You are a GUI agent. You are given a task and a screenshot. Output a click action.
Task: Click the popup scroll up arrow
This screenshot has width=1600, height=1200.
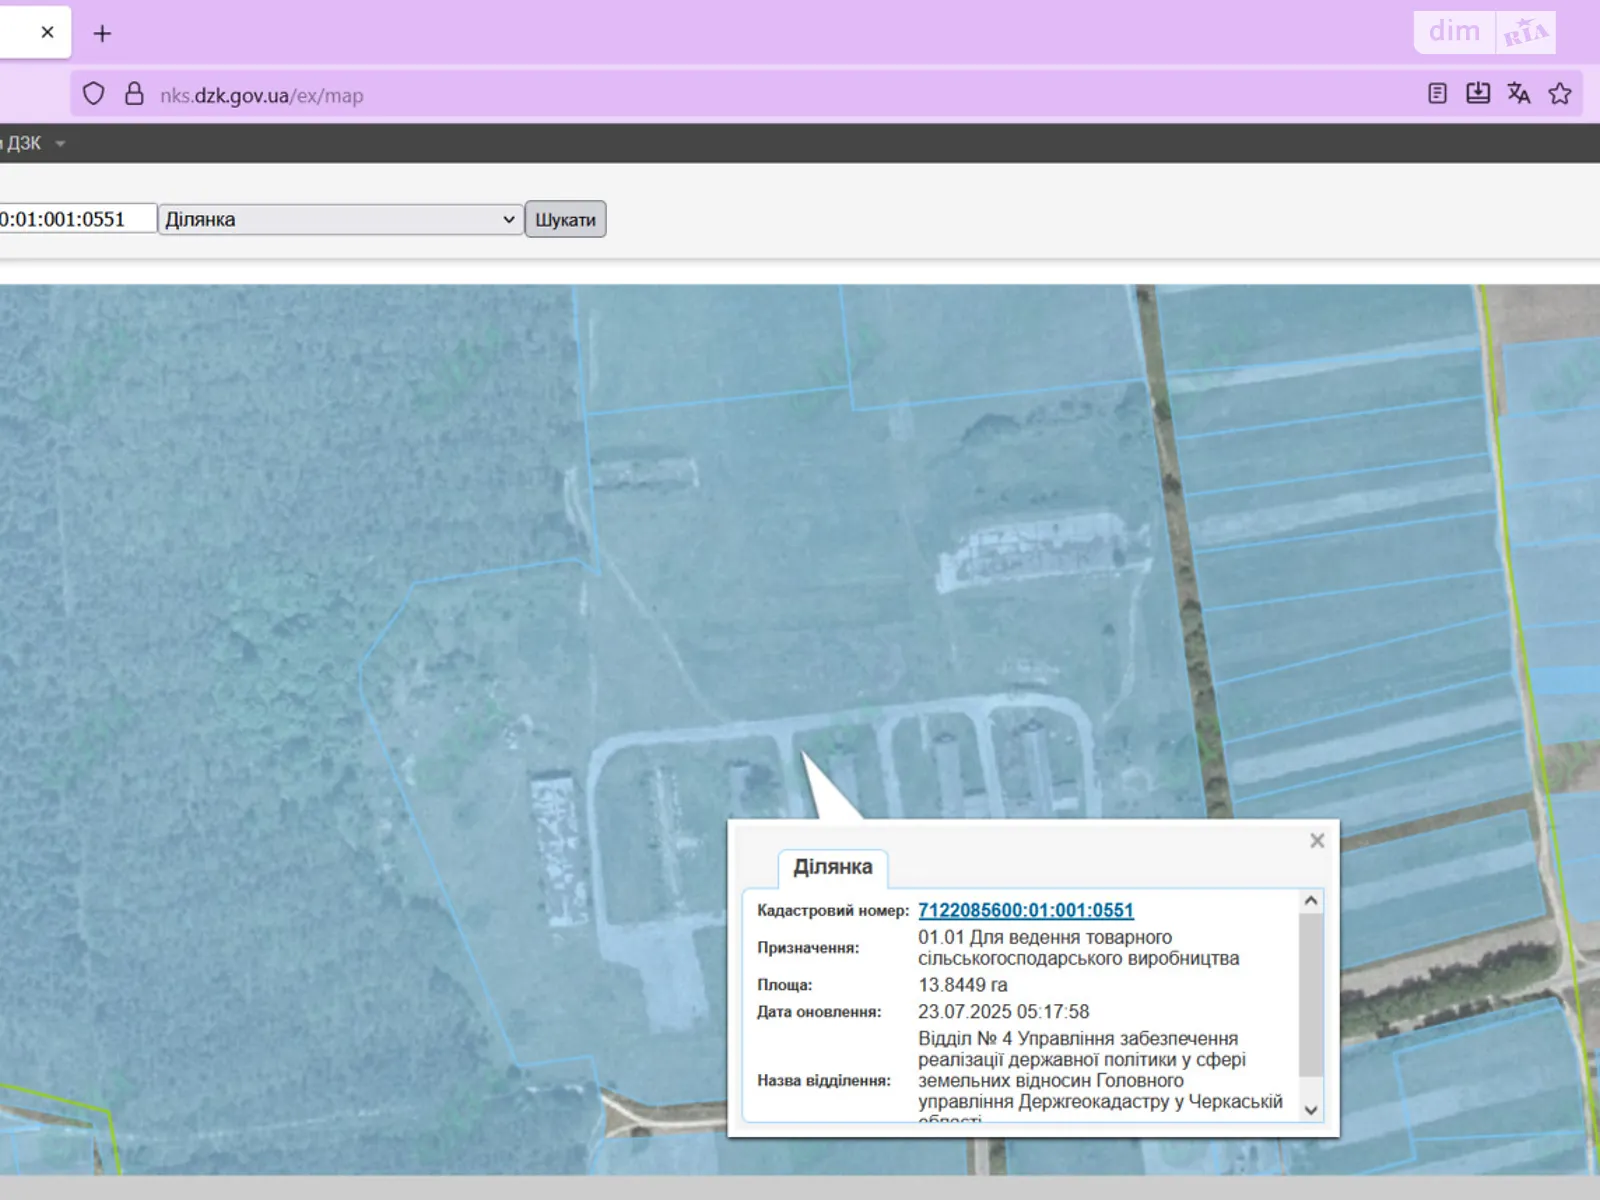click(1311, 901)
